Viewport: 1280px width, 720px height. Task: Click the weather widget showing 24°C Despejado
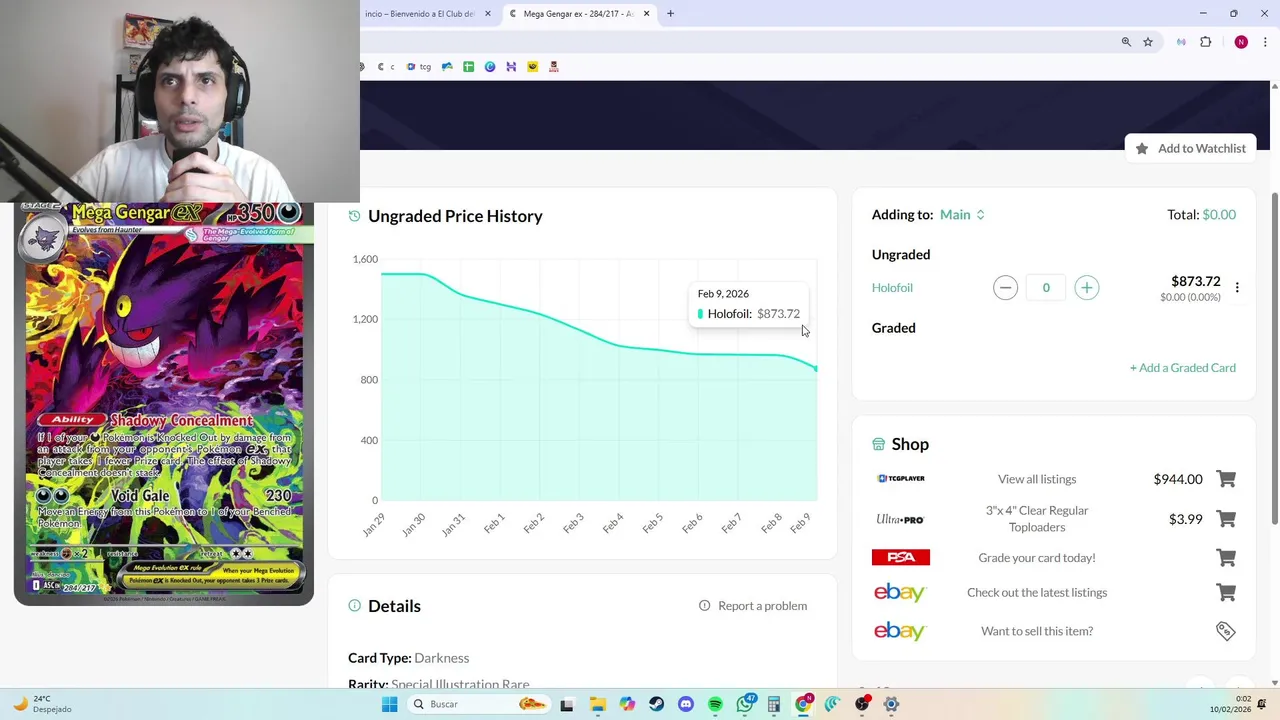pos(42,704)
